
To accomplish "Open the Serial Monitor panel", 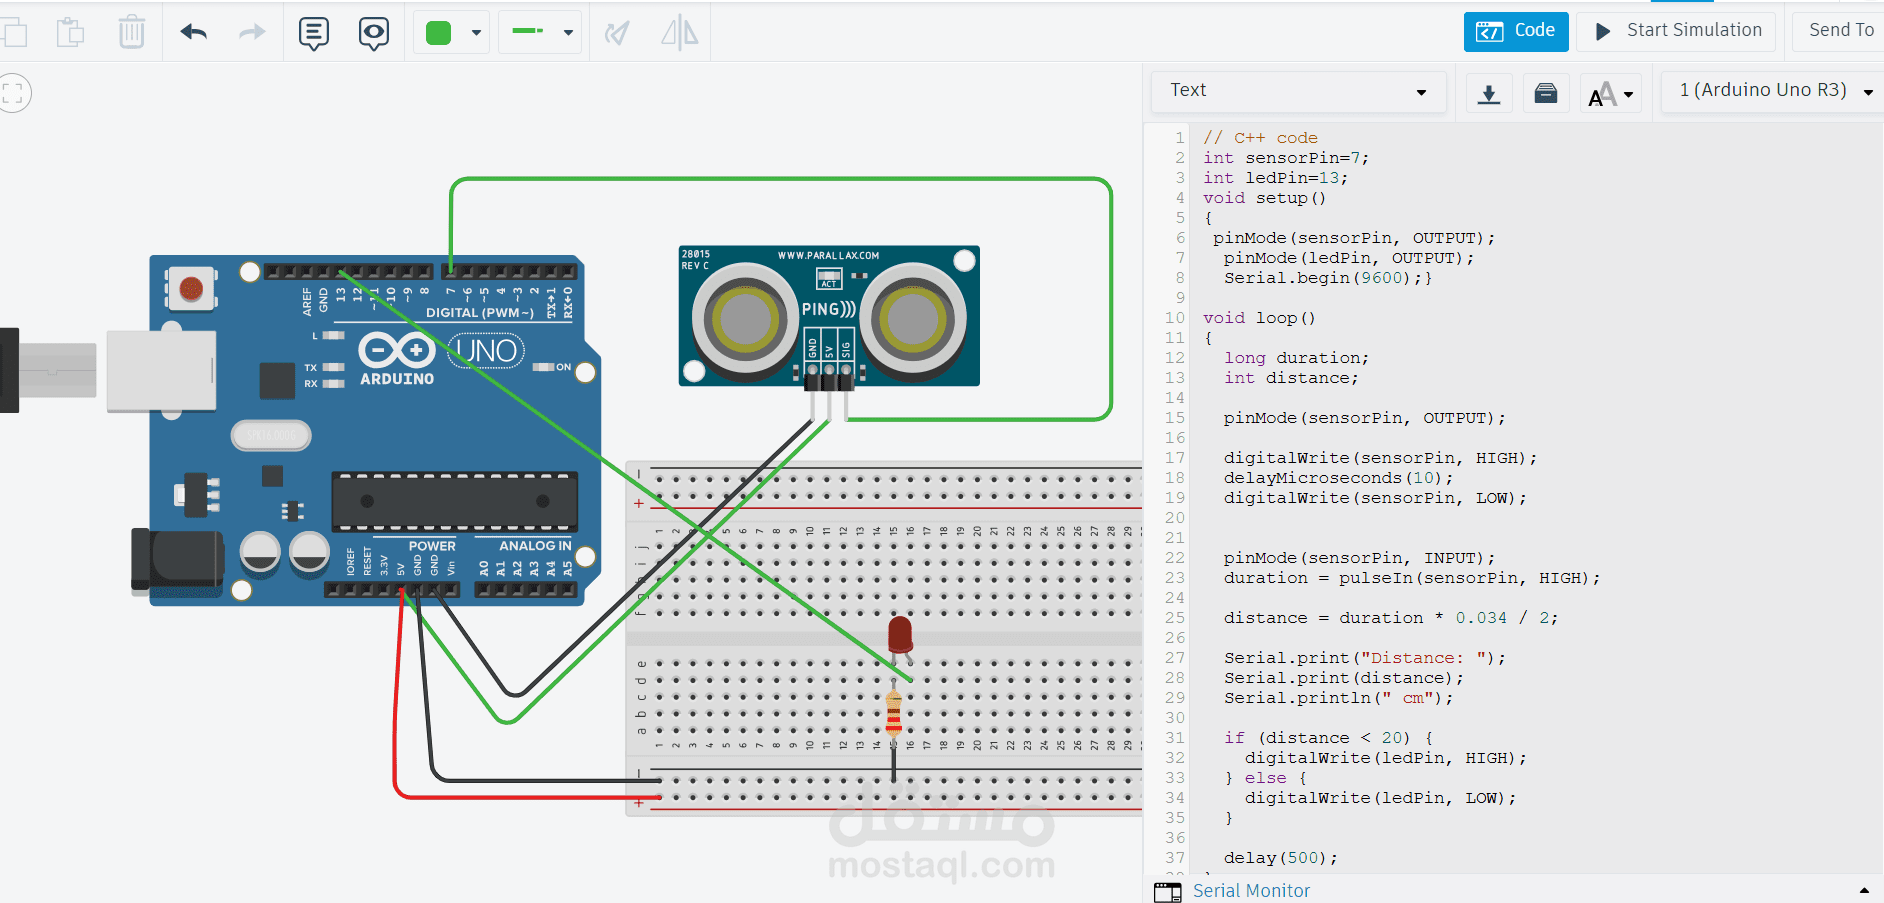I will (1251, 891).
